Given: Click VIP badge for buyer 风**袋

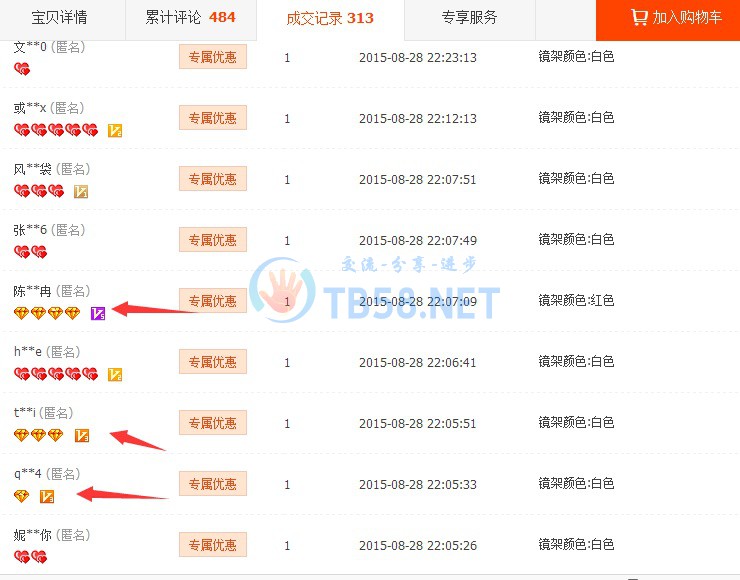Looking at the screenshot, I should [x=81, y=191].
